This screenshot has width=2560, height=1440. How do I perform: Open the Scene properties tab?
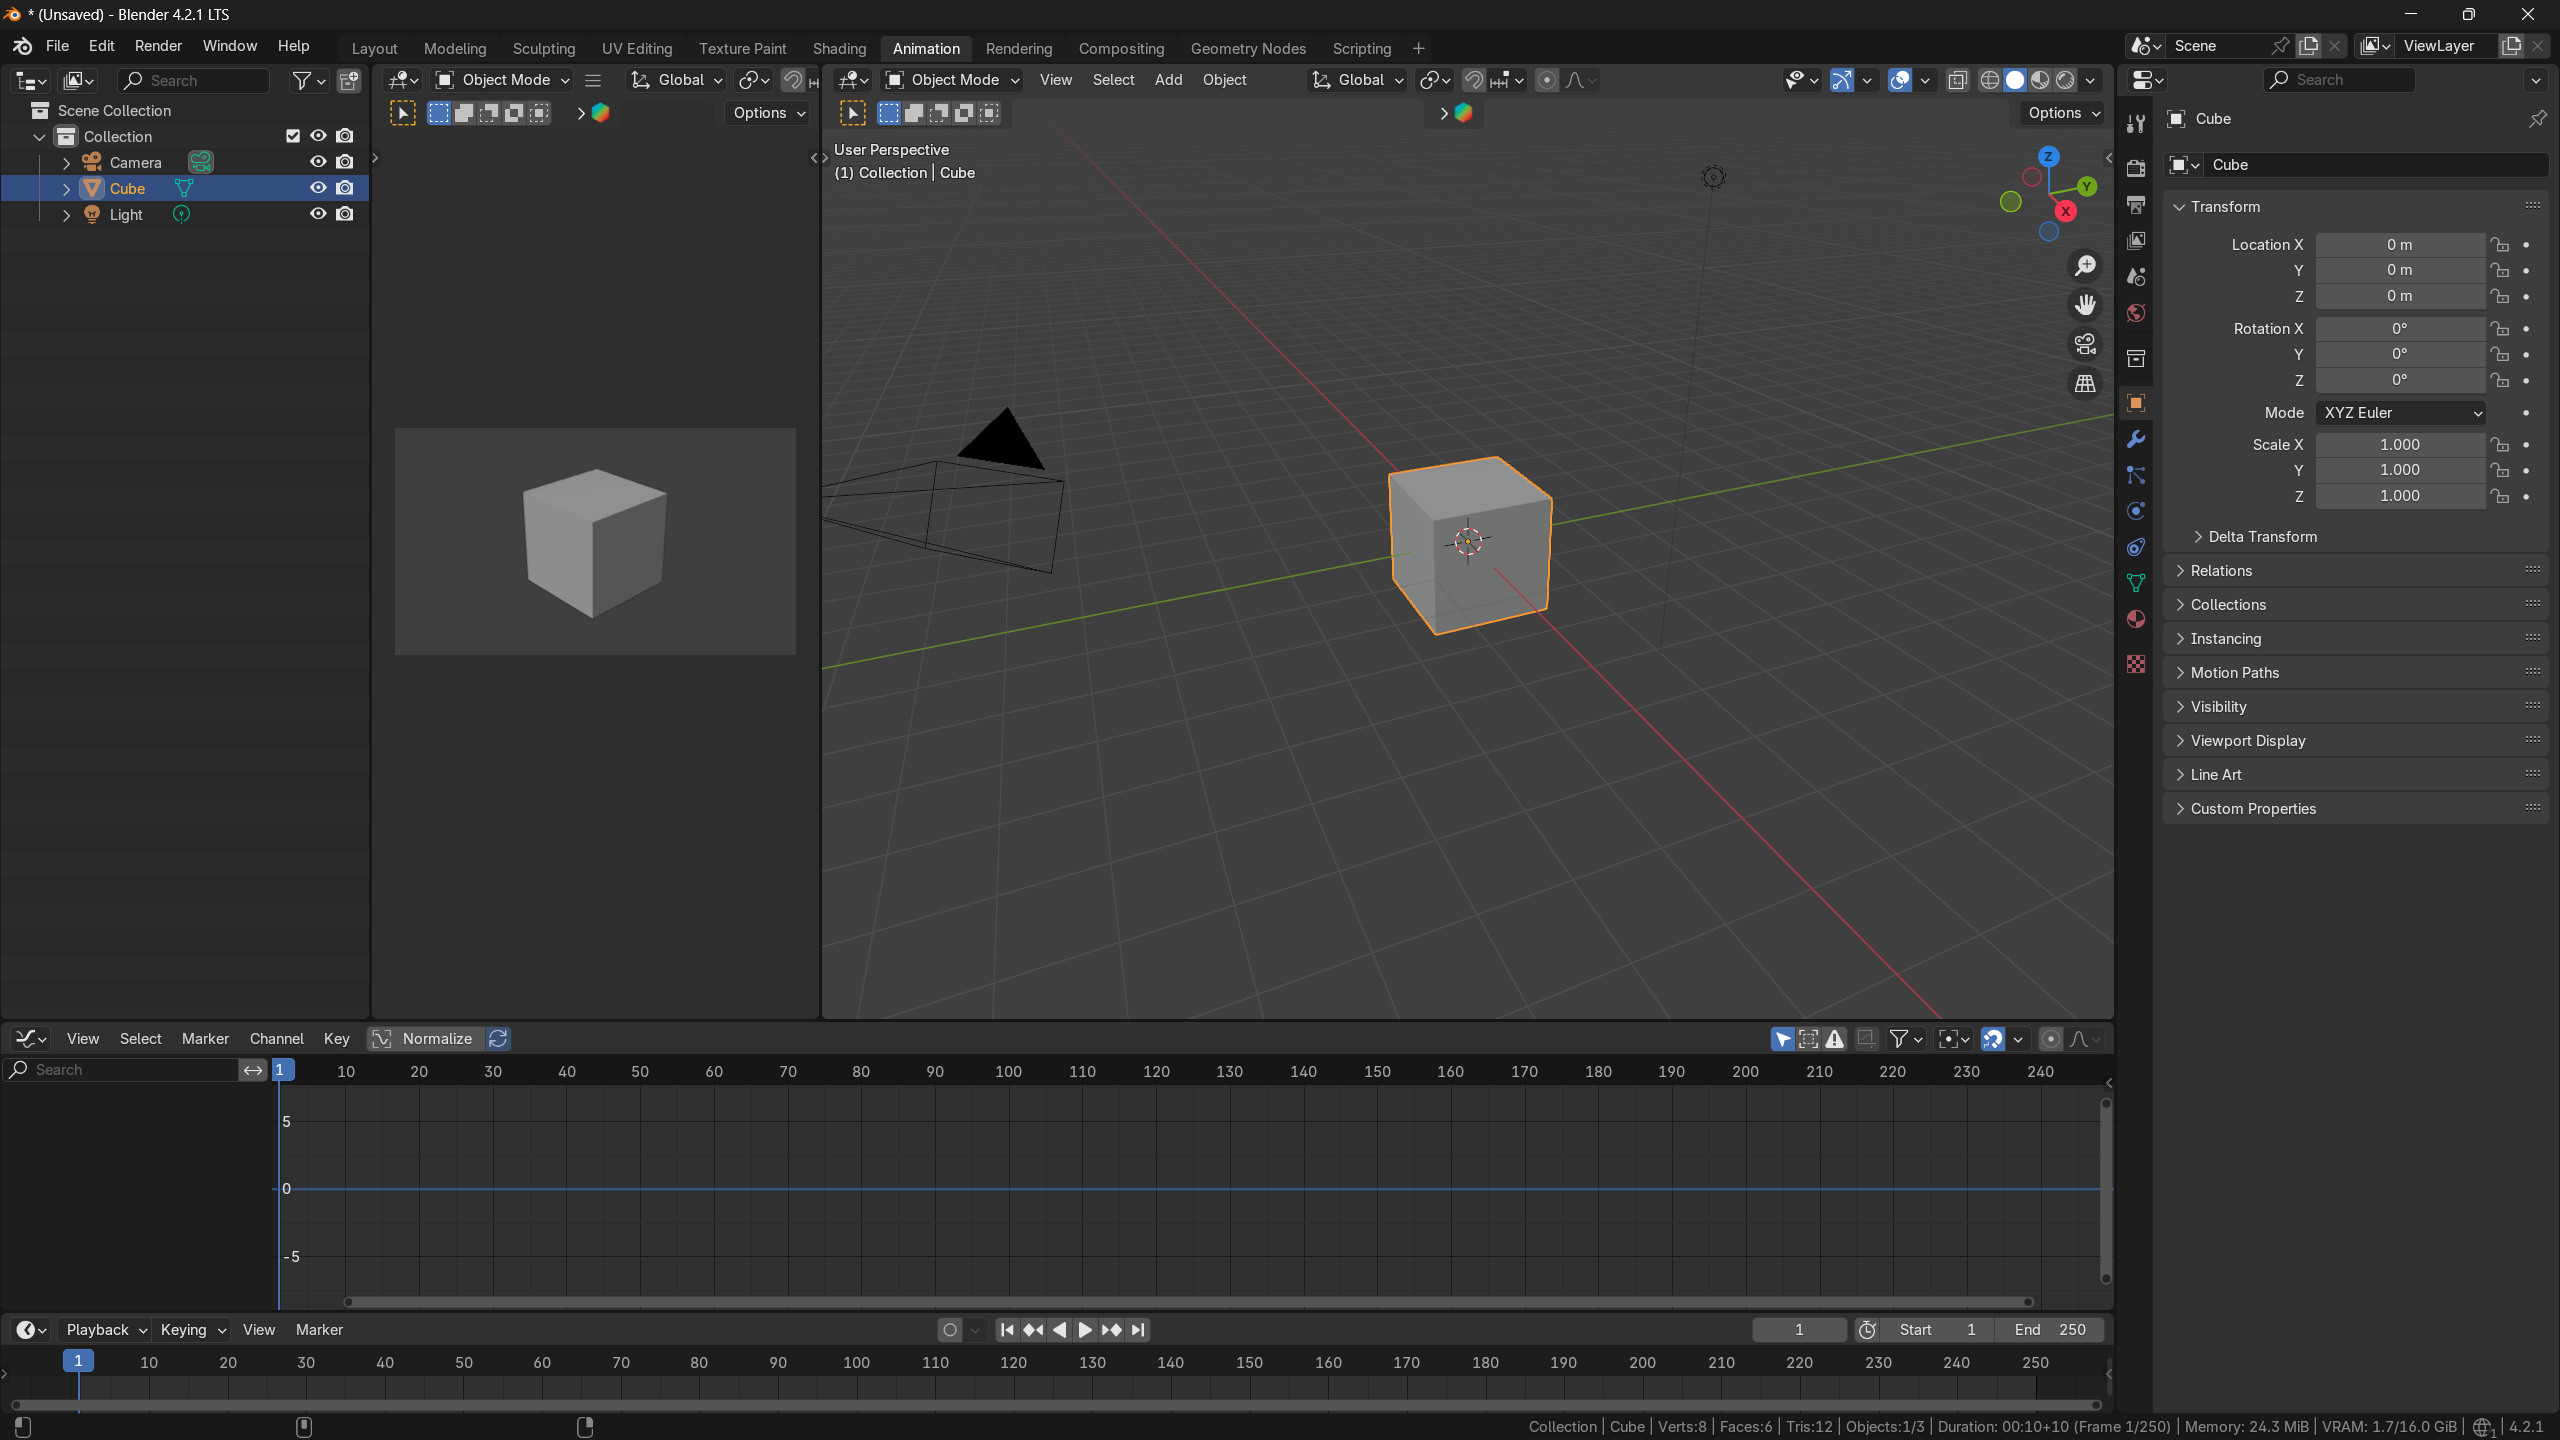[2136, 277]
